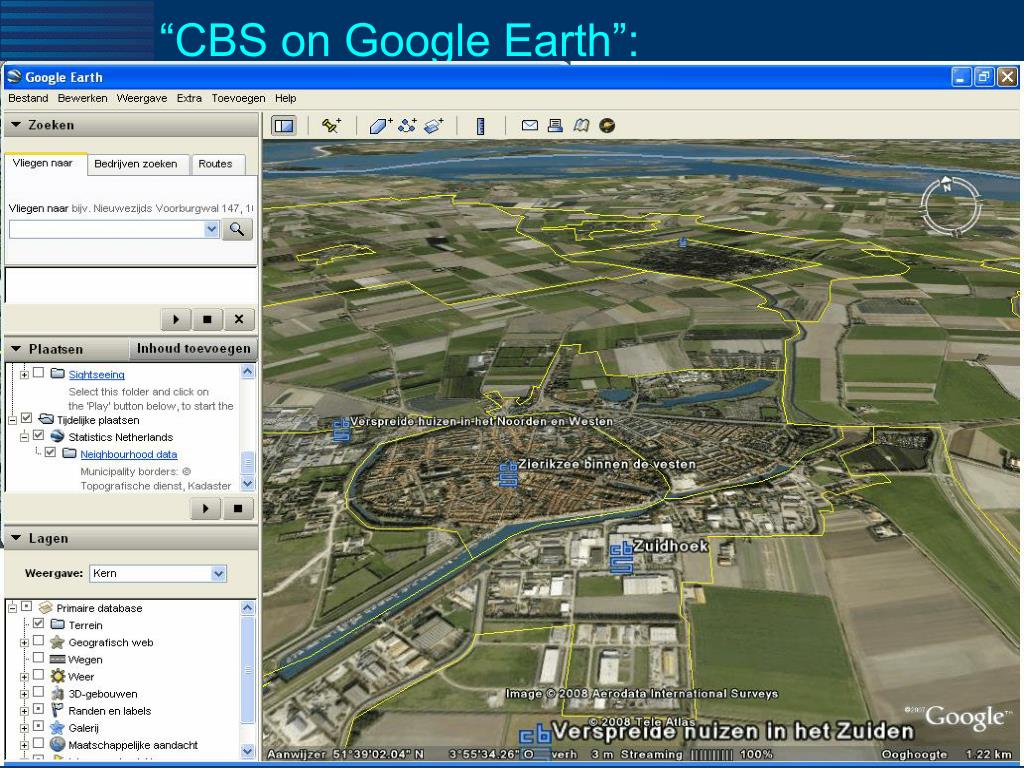Collapse the Primaire database tree node
The width and height of the screenshot is (1024, 768).
12,608
